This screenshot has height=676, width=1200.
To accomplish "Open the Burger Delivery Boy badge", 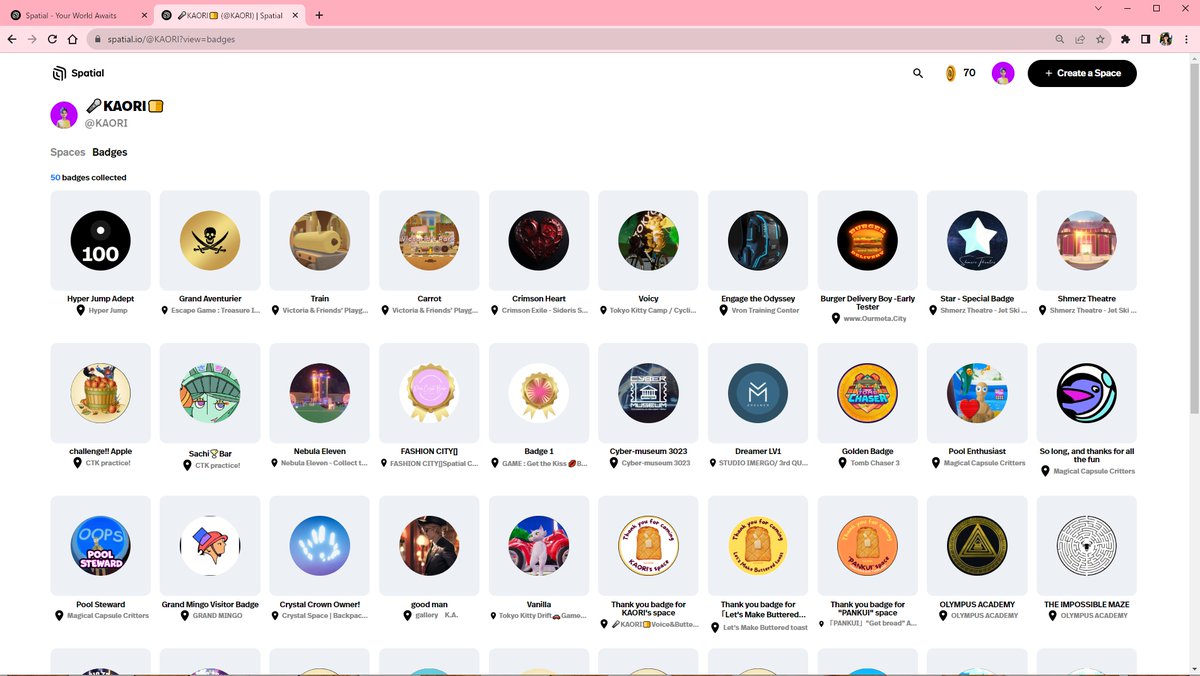I will pos(868,241).
